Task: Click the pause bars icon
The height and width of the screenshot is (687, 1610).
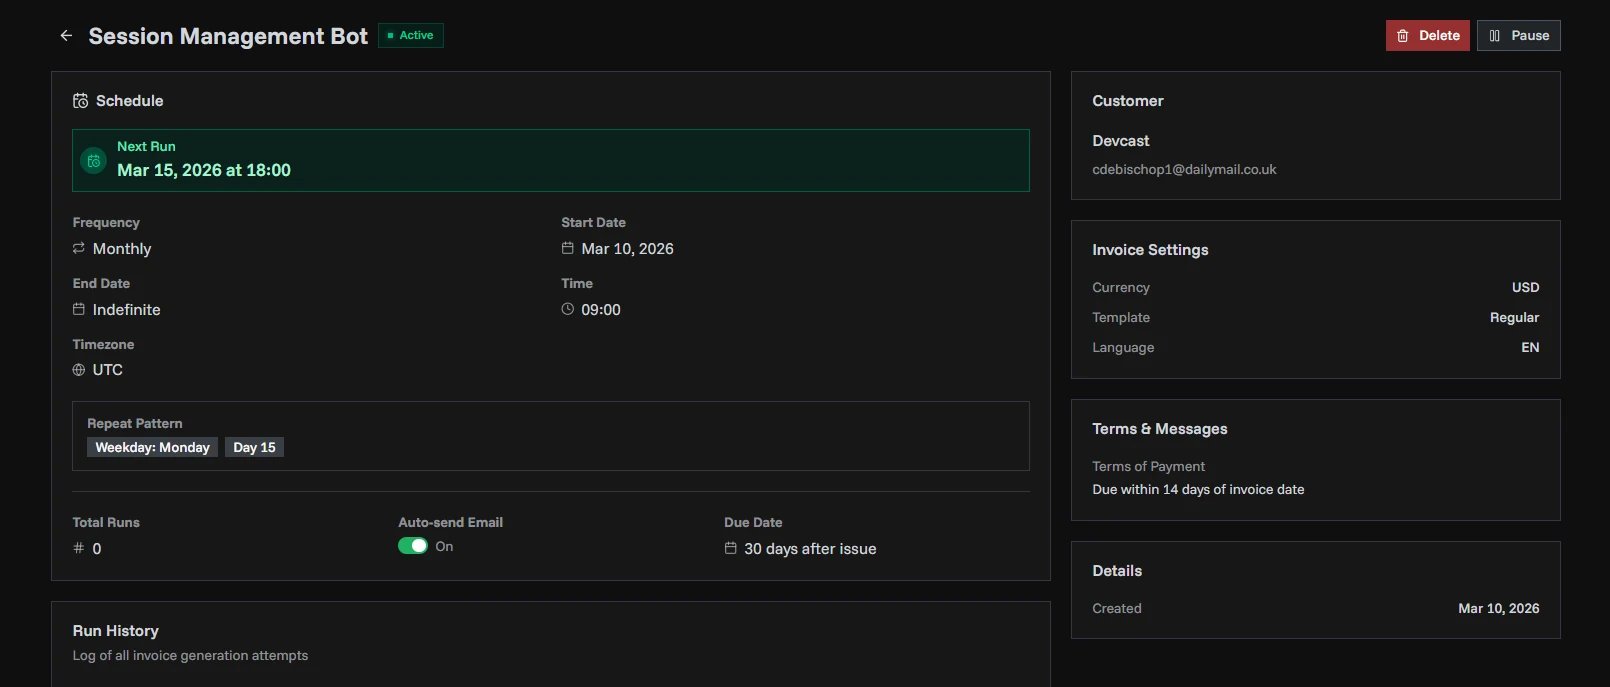Action: pyautogui.click(x=1495, y=36)
